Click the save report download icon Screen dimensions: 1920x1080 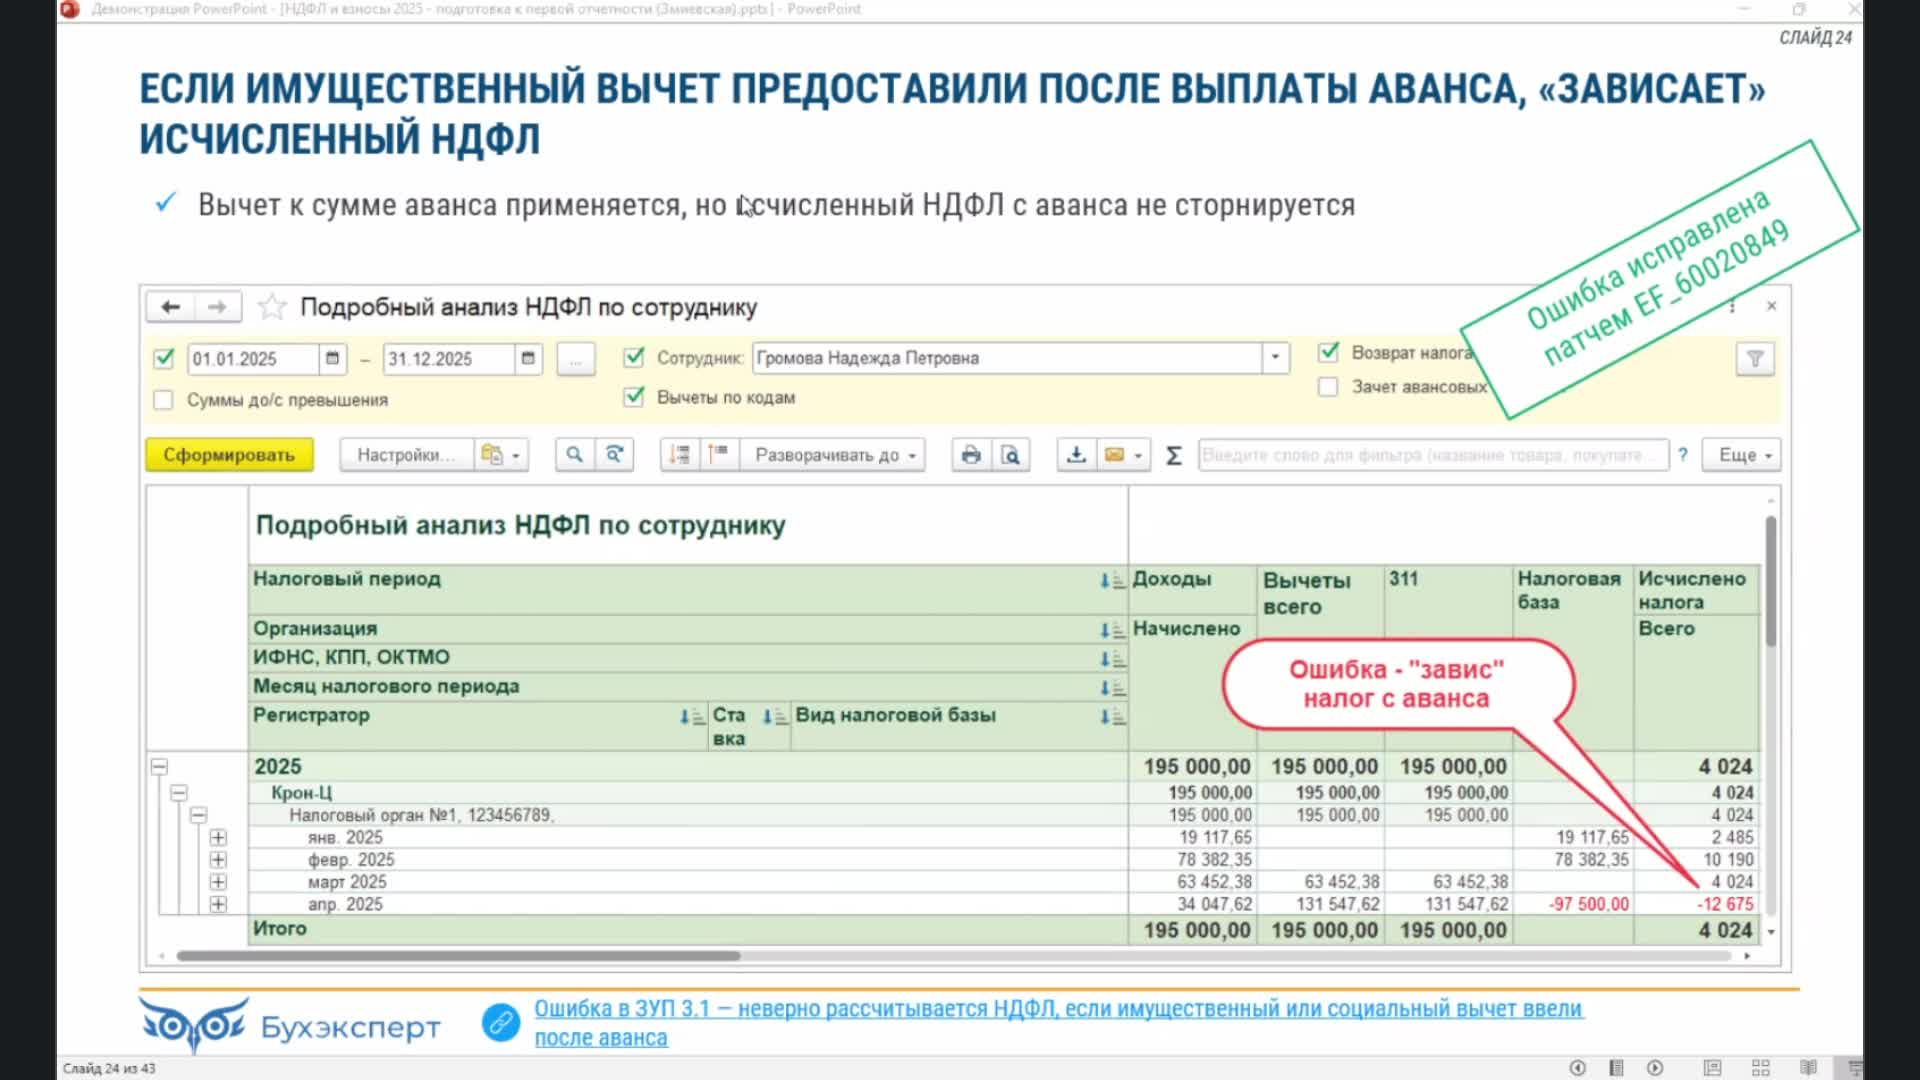click(x=1076, y=455)
